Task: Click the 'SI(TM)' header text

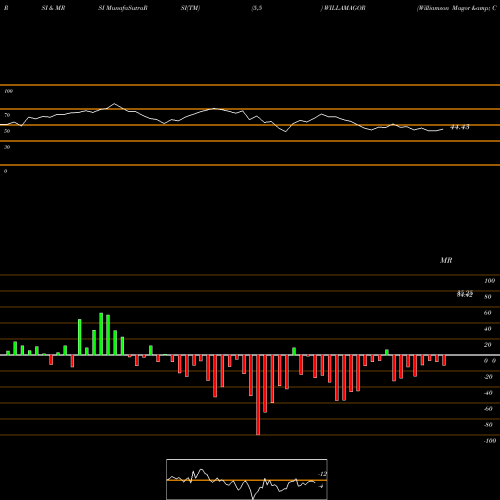Action: 190,8
